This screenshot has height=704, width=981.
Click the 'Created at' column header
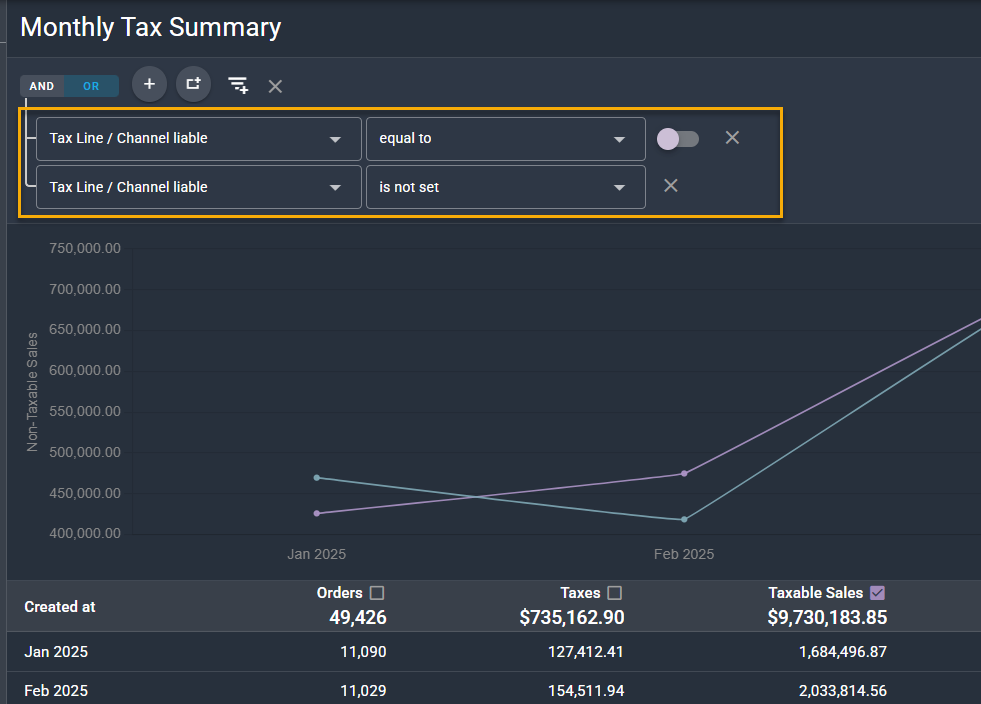[x=60, y=607]
